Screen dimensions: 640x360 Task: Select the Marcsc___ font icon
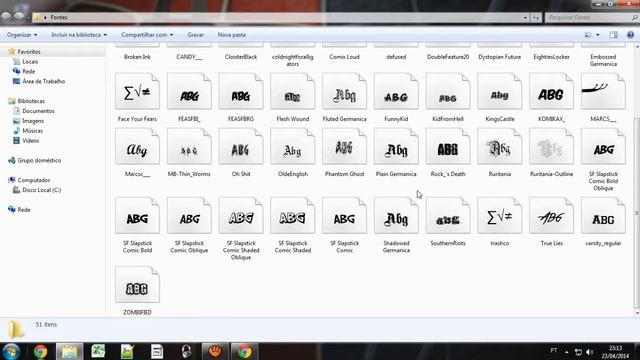coord(137,146)
